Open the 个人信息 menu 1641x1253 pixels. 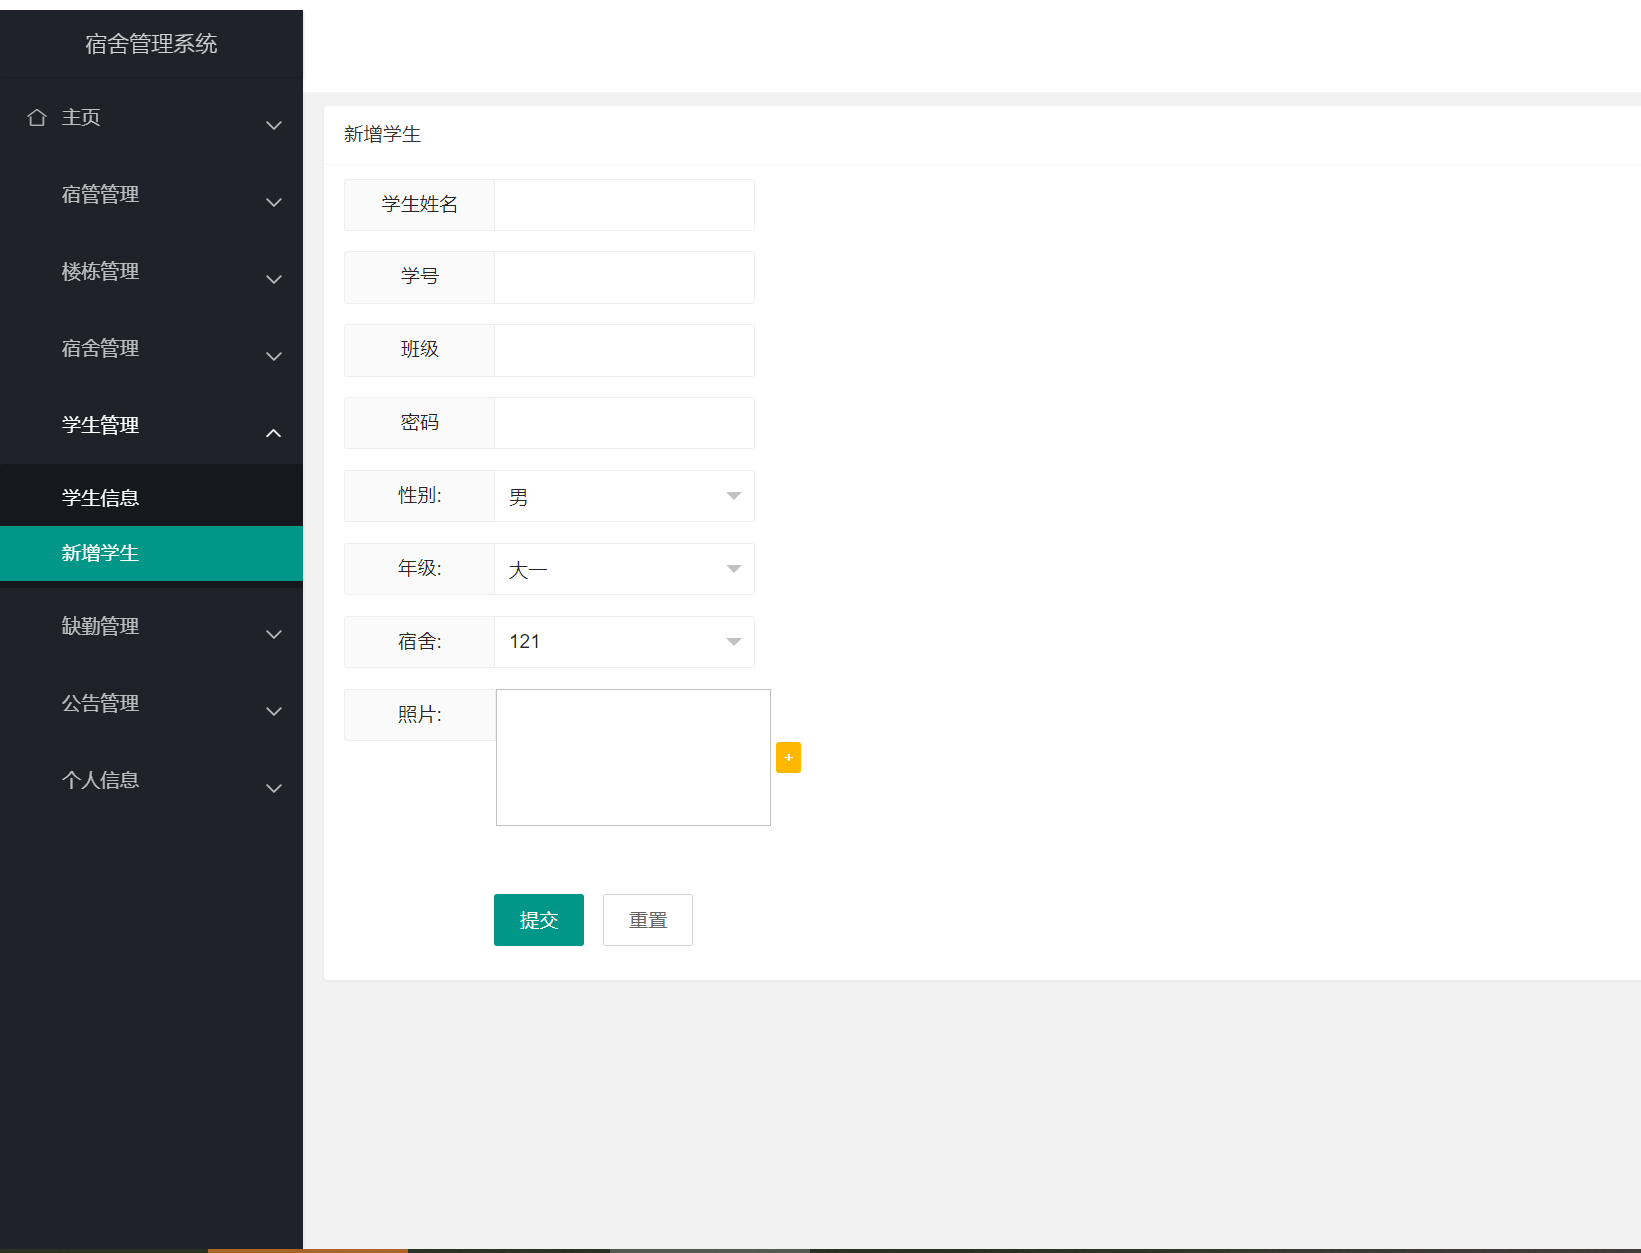(x=151, y=781)
